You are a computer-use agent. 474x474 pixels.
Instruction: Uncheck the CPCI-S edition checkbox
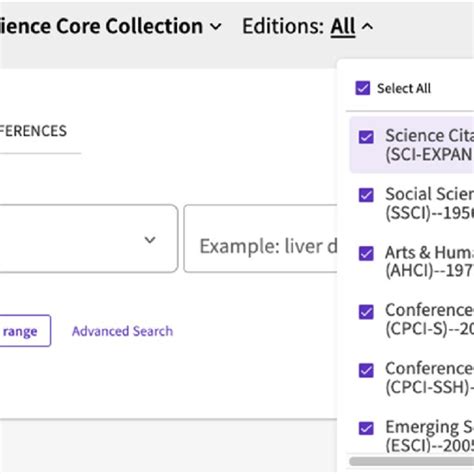(x=366, y=312)
